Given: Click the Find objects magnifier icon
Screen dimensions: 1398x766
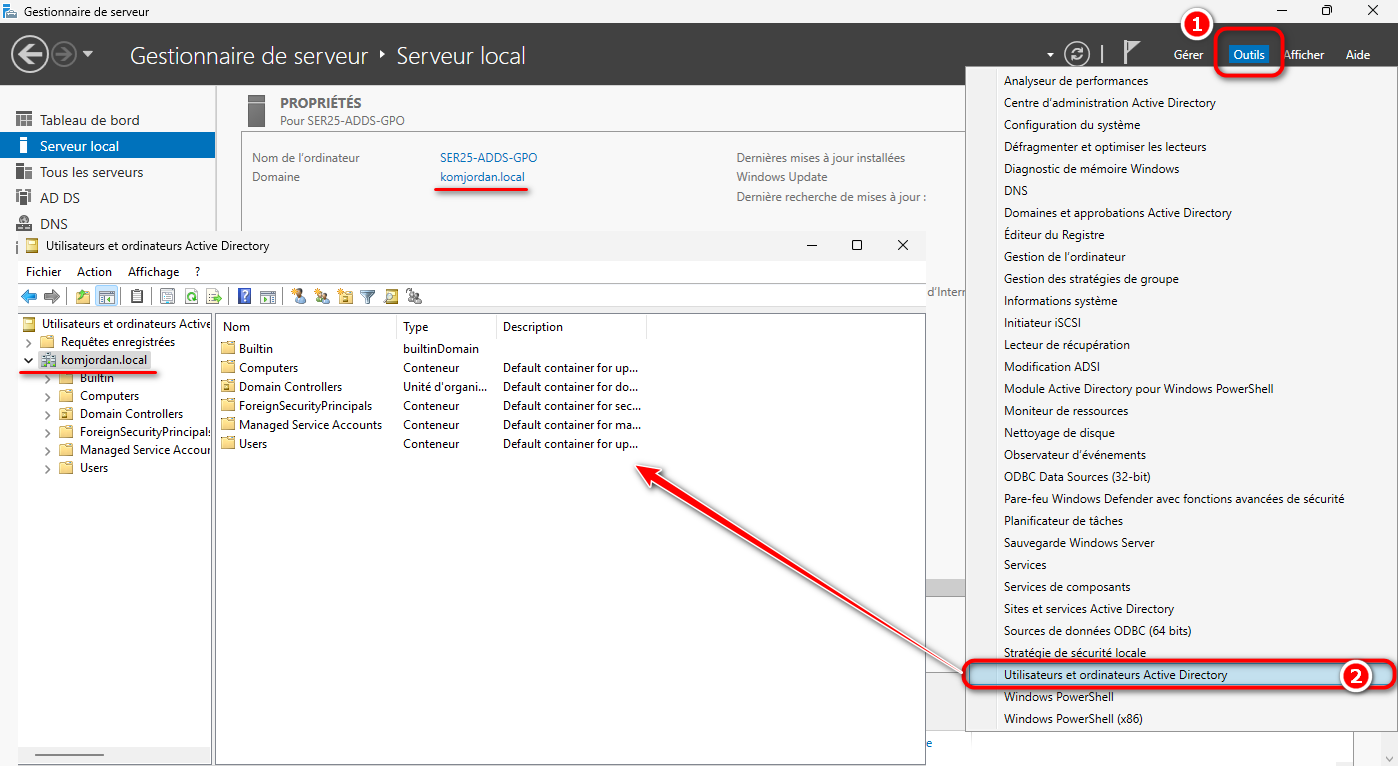Looking at the screenshot, I should [391, 296].
